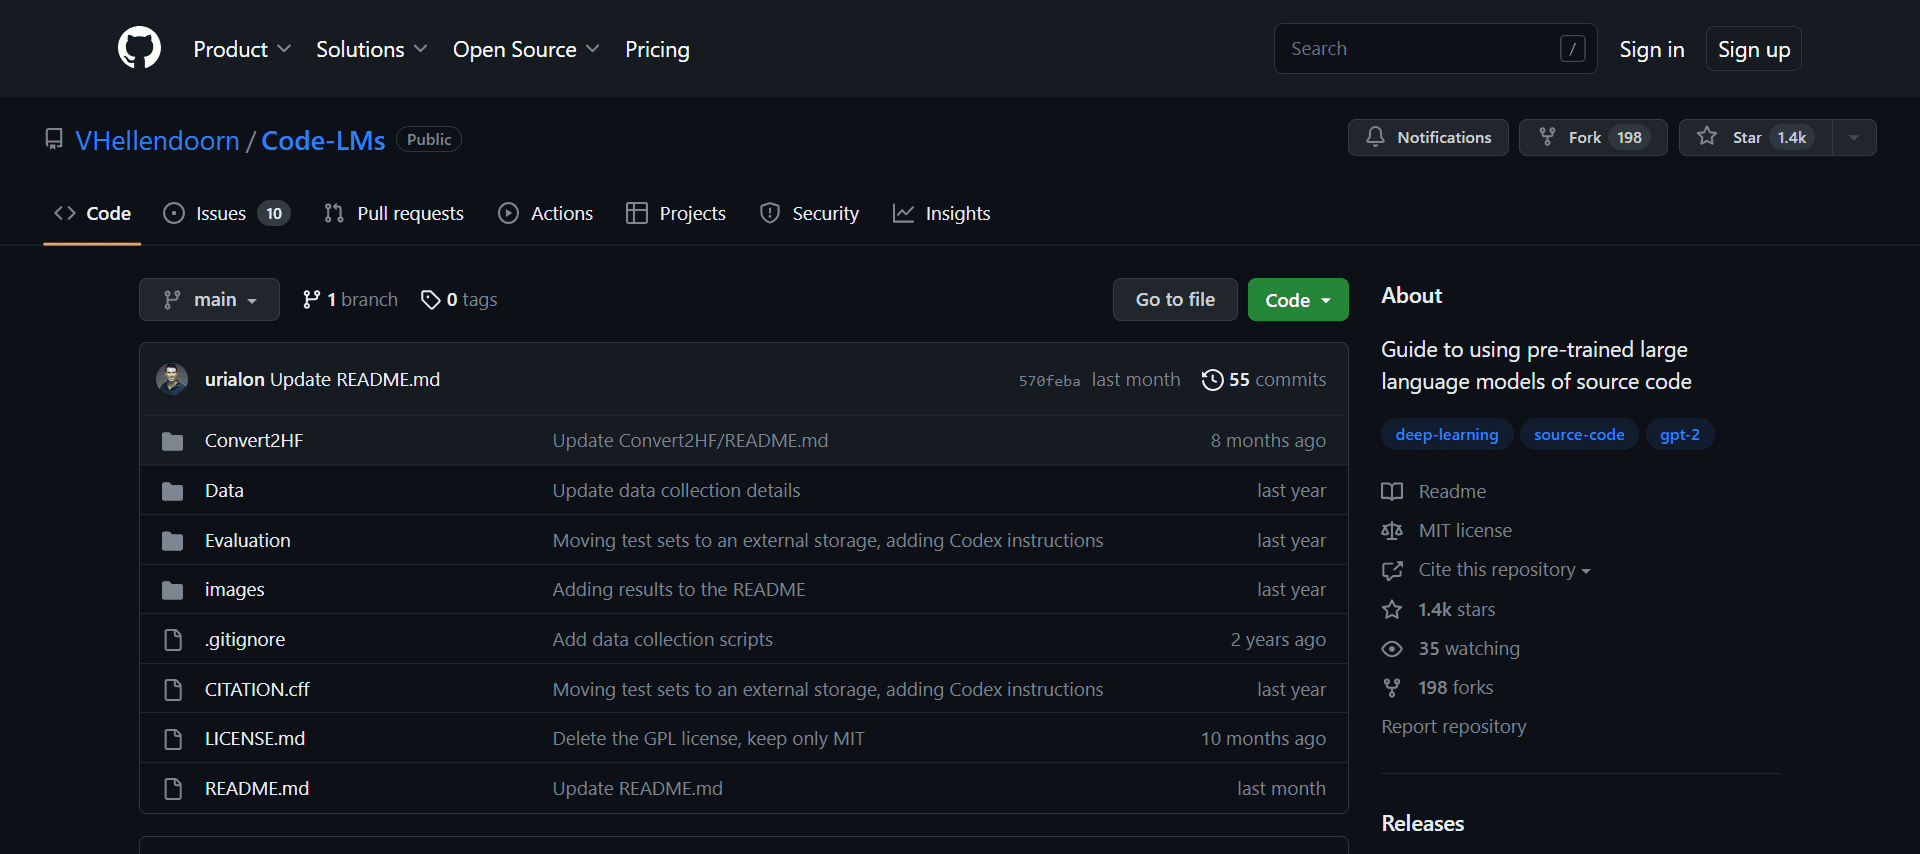The image size is (1920, 854).
Task: Click the CITATION.cff file icon
Action: (173, 690)
